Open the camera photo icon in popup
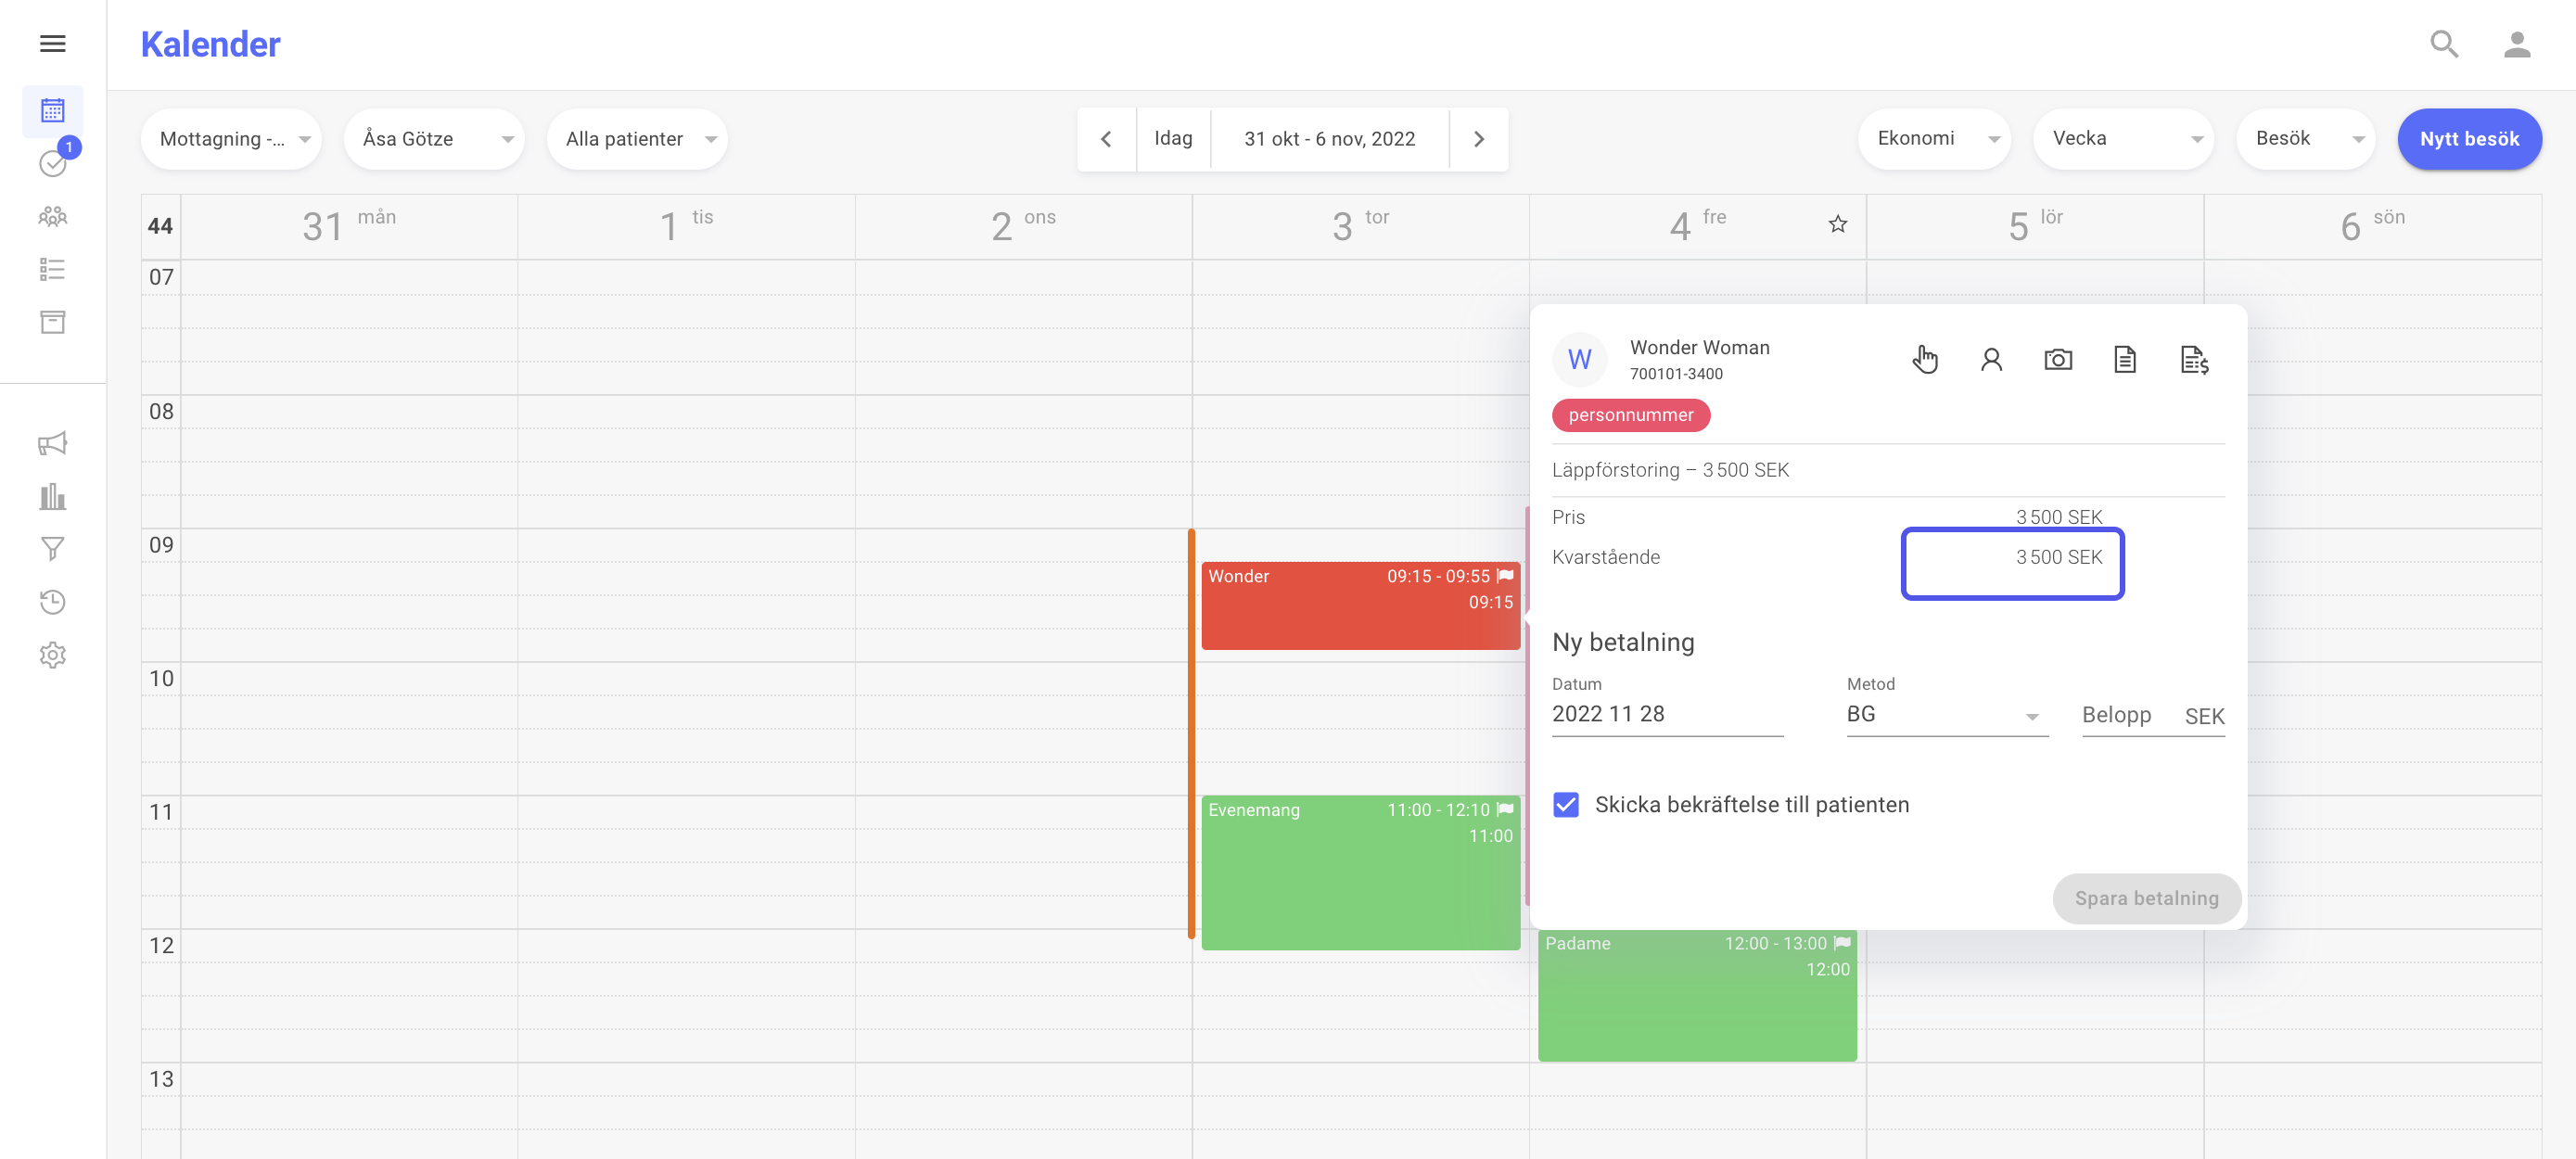The image size is (2576, 1159). point(2058,359)
